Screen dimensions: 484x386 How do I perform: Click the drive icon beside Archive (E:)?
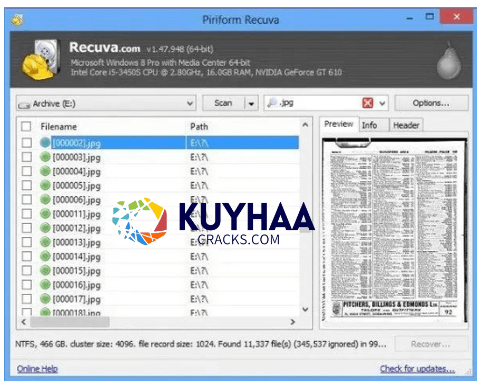tap(24, 105)
